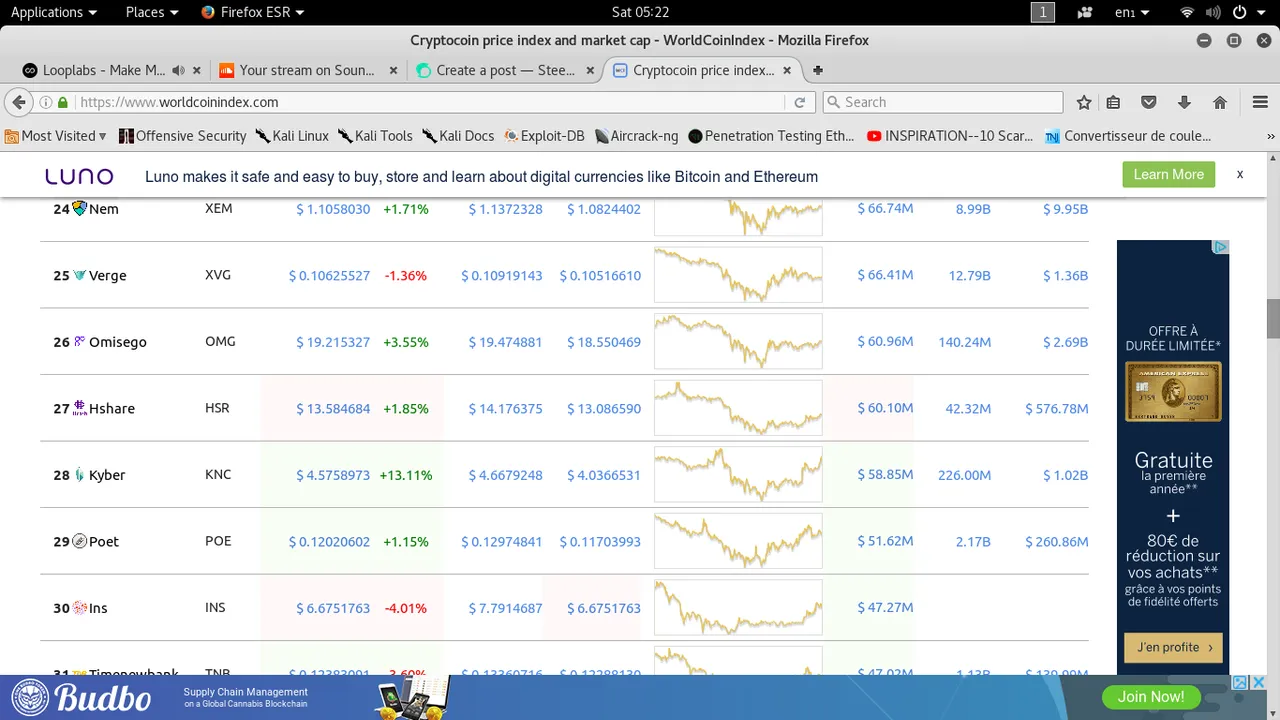Show site information icon in URL bar
The width and height of the screenshot is (1280, 720).
45,102
